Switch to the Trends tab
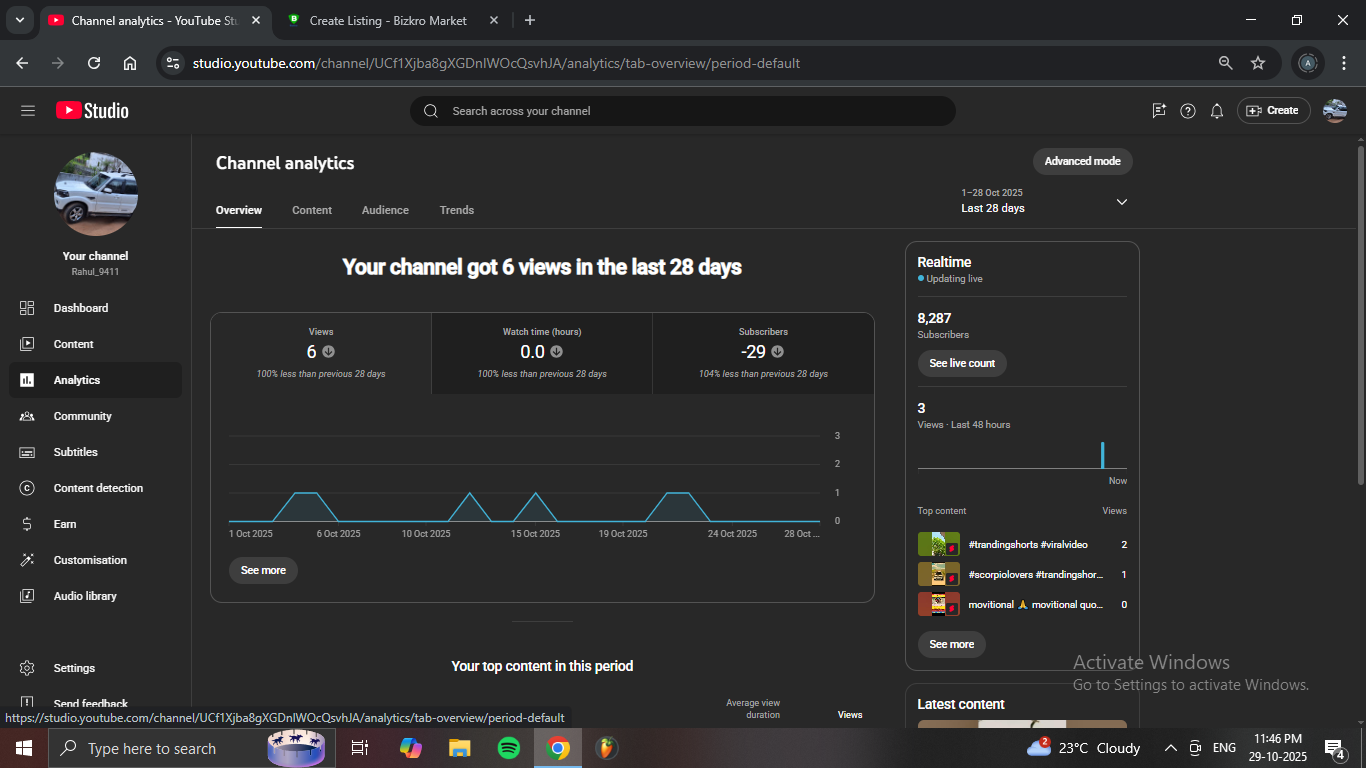Image resolution: width=1366 pixels, height=768 pixels. (x=456, y=210)
